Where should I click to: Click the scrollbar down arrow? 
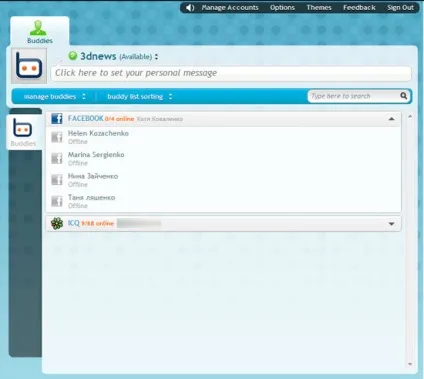pos(410,364)
